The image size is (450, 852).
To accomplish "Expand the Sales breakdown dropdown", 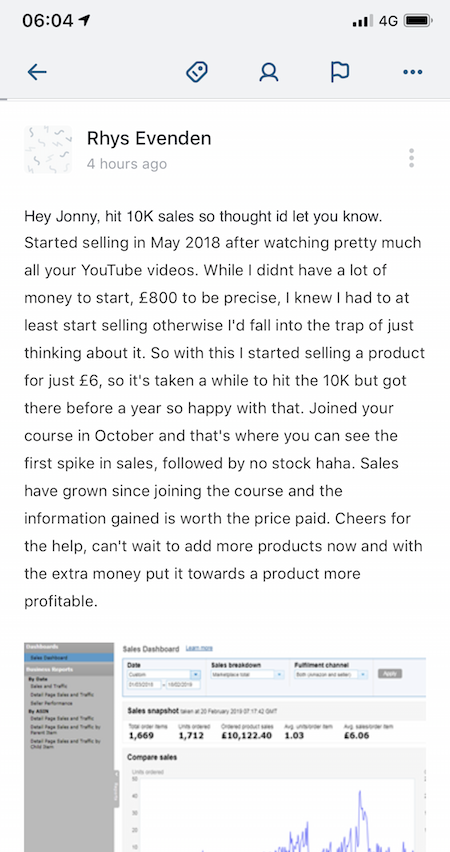I will (x=247, y=674).
